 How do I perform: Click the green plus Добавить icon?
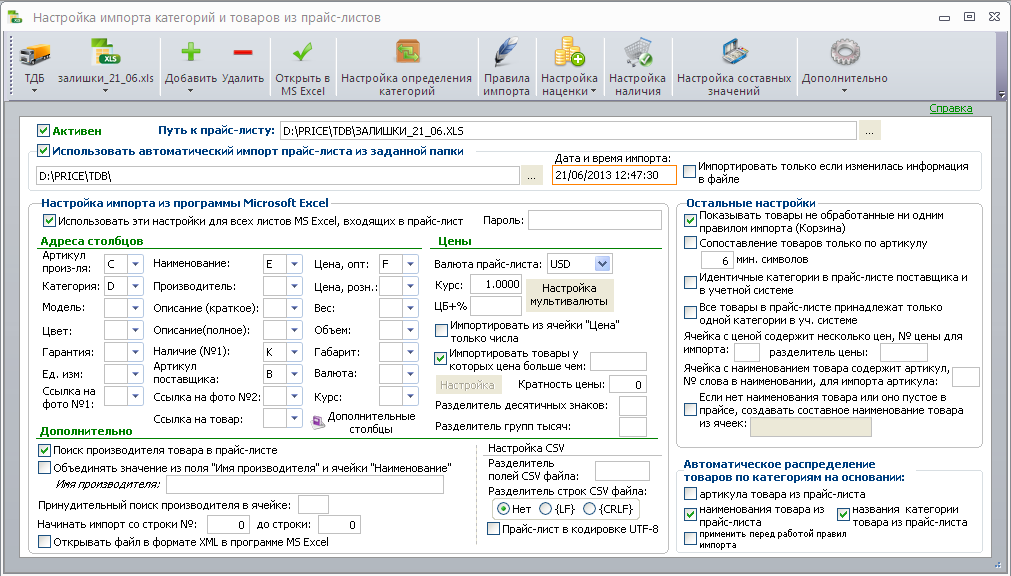[x=190, y=52]
